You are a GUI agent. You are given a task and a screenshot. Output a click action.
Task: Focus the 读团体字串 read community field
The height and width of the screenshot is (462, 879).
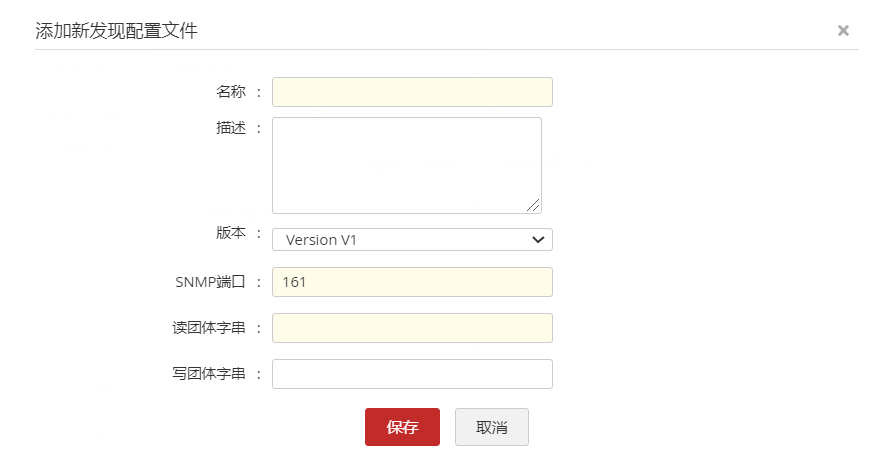[x=412, y=328]
